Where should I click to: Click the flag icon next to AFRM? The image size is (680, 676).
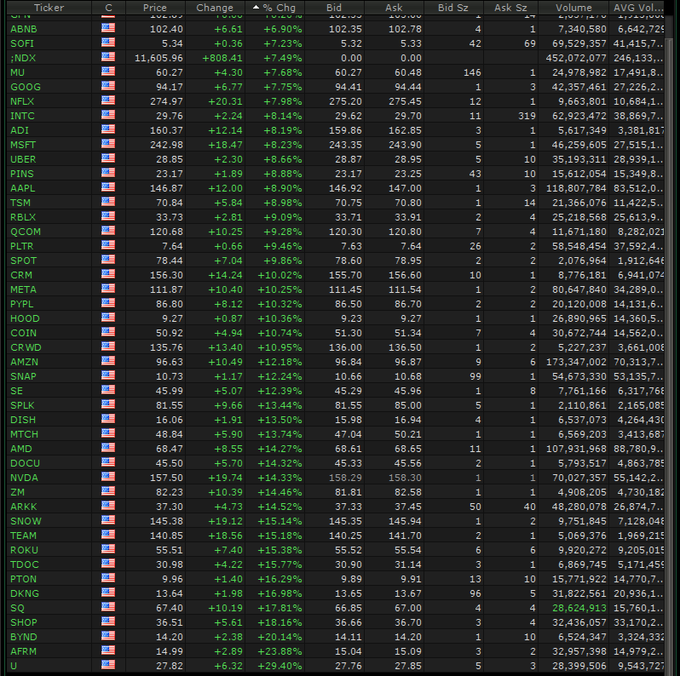coord(108,651)
